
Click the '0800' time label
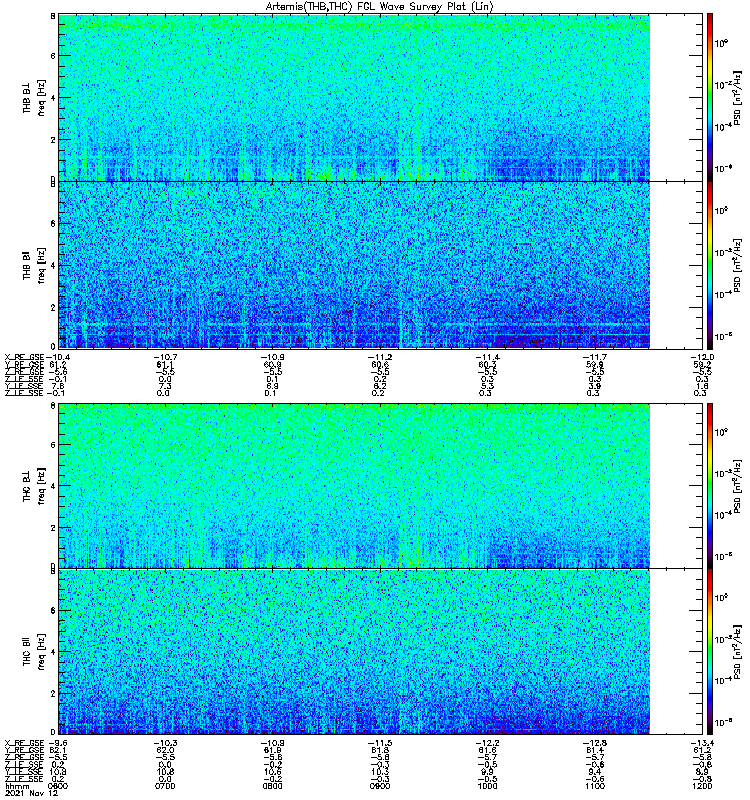coord(272,786)
